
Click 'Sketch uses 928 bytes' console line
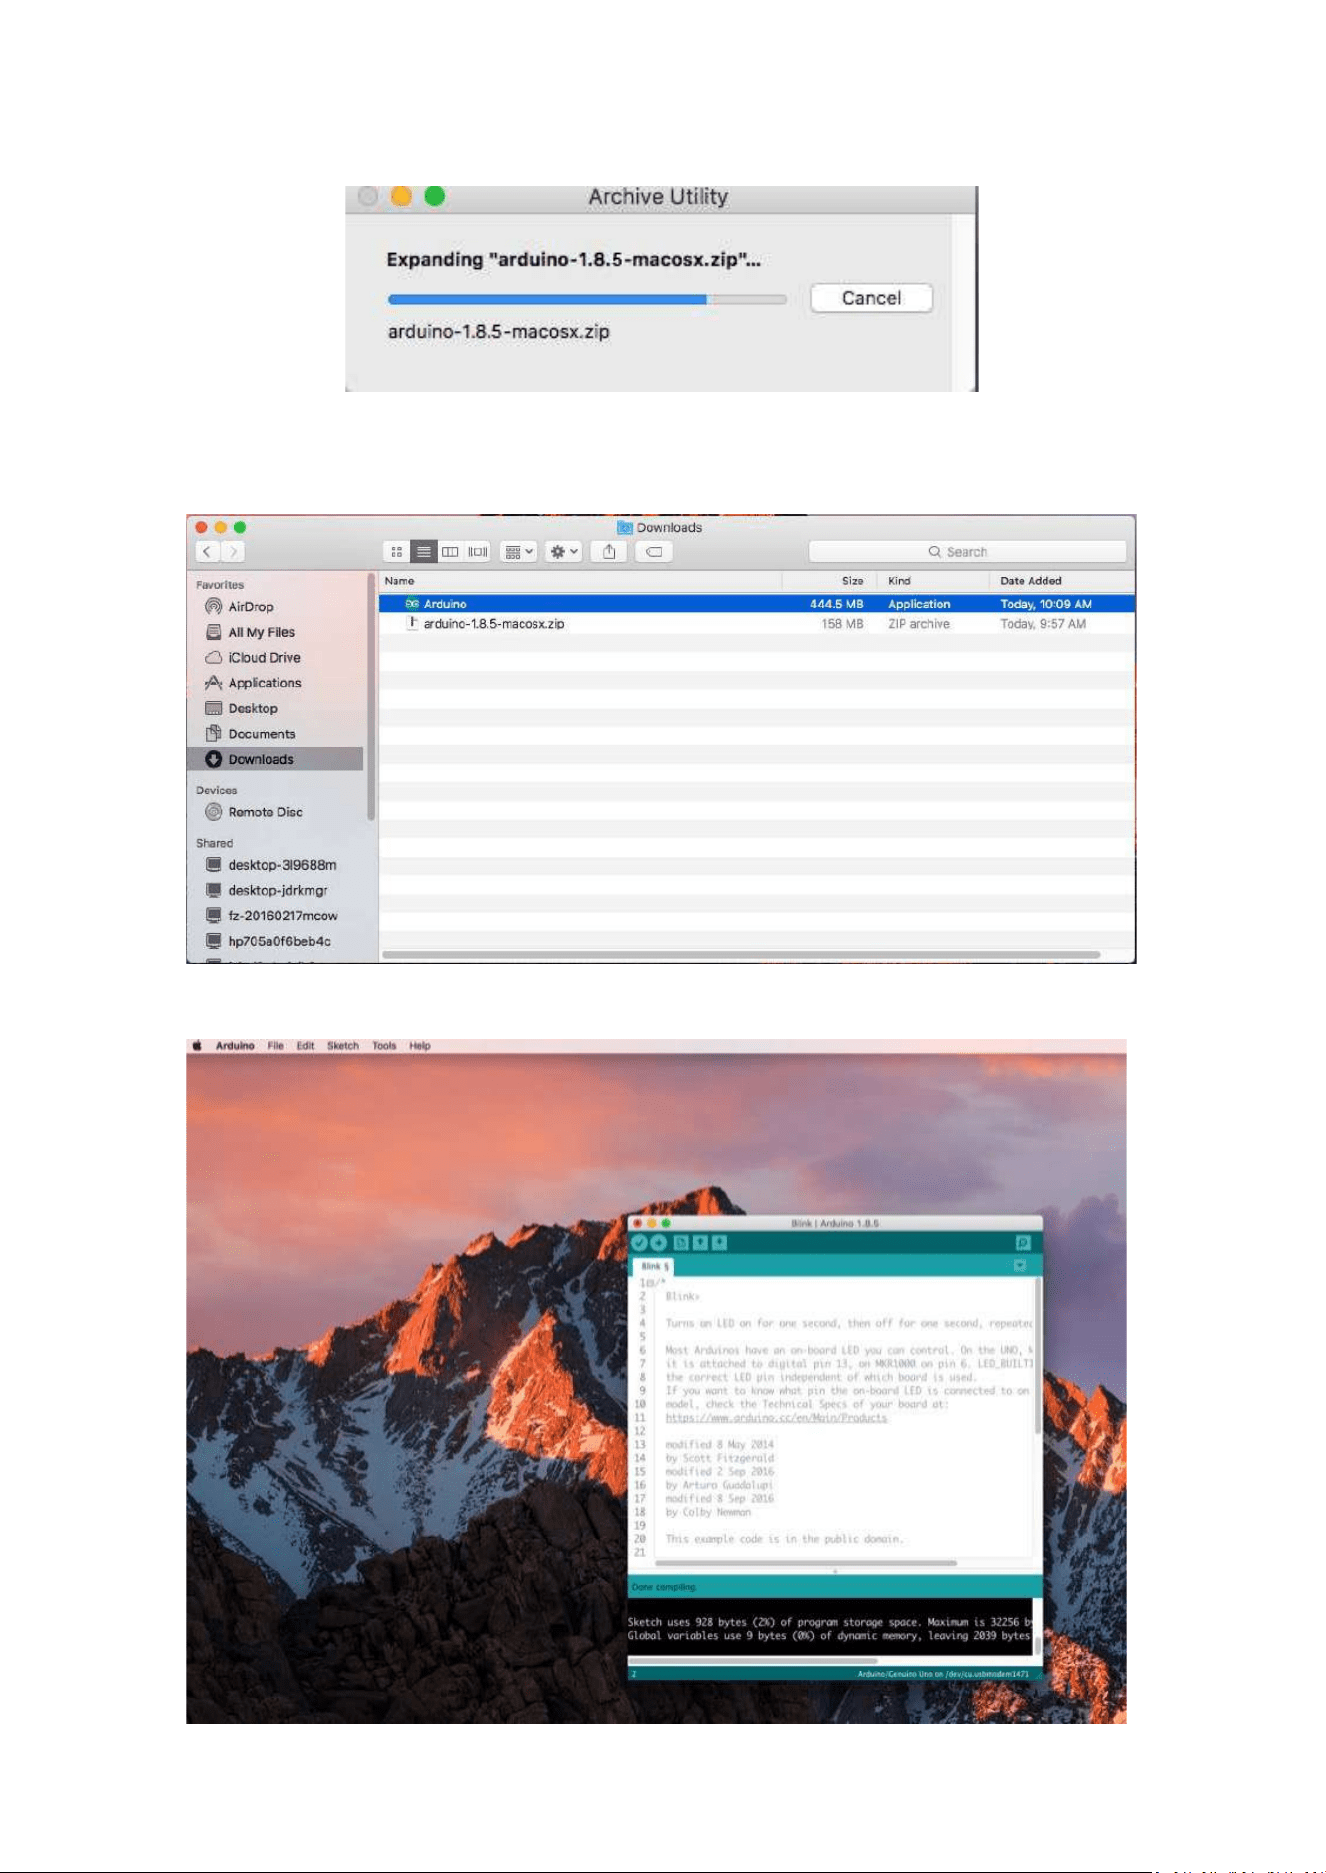point(830,1622)
